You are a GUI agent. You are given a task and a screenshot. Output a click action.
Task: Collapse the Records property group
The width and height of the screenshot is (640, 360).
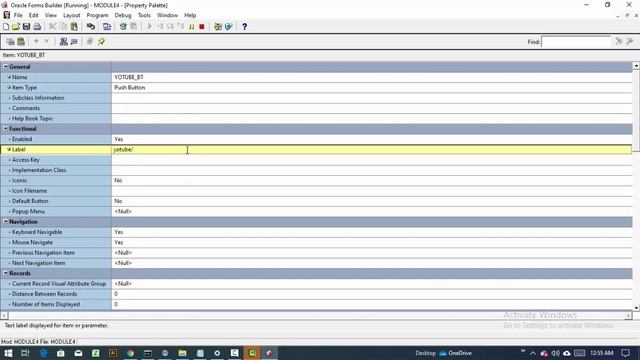pyautogui.click(x=6, y=273)
